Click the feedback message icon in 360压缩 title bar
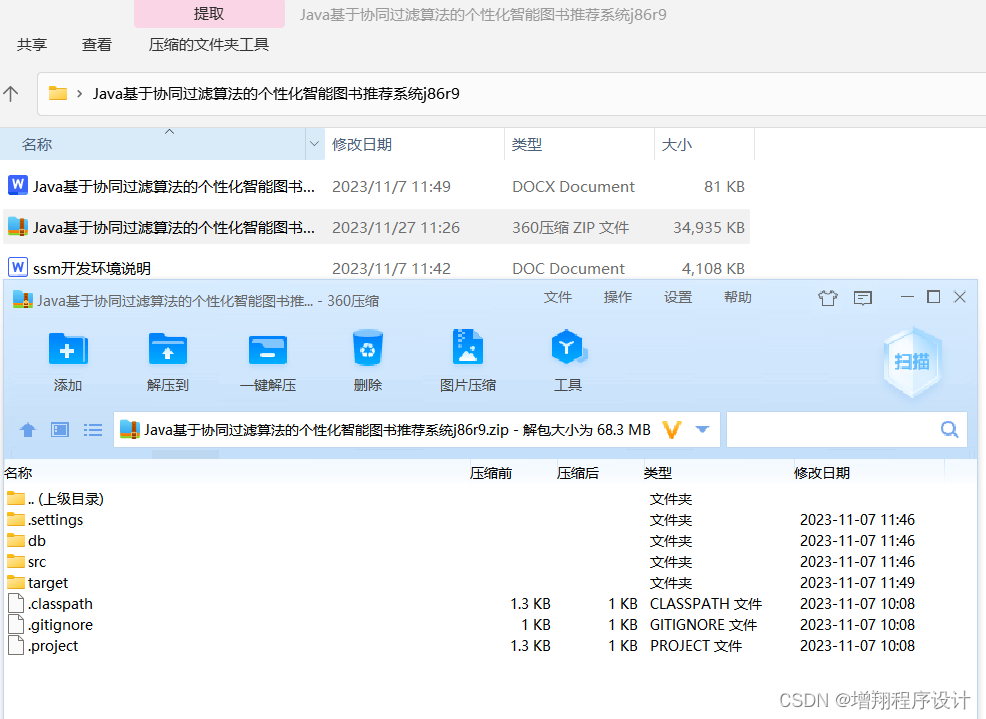The height and width of the screenshot is (719, 986). tap(863, 298)
